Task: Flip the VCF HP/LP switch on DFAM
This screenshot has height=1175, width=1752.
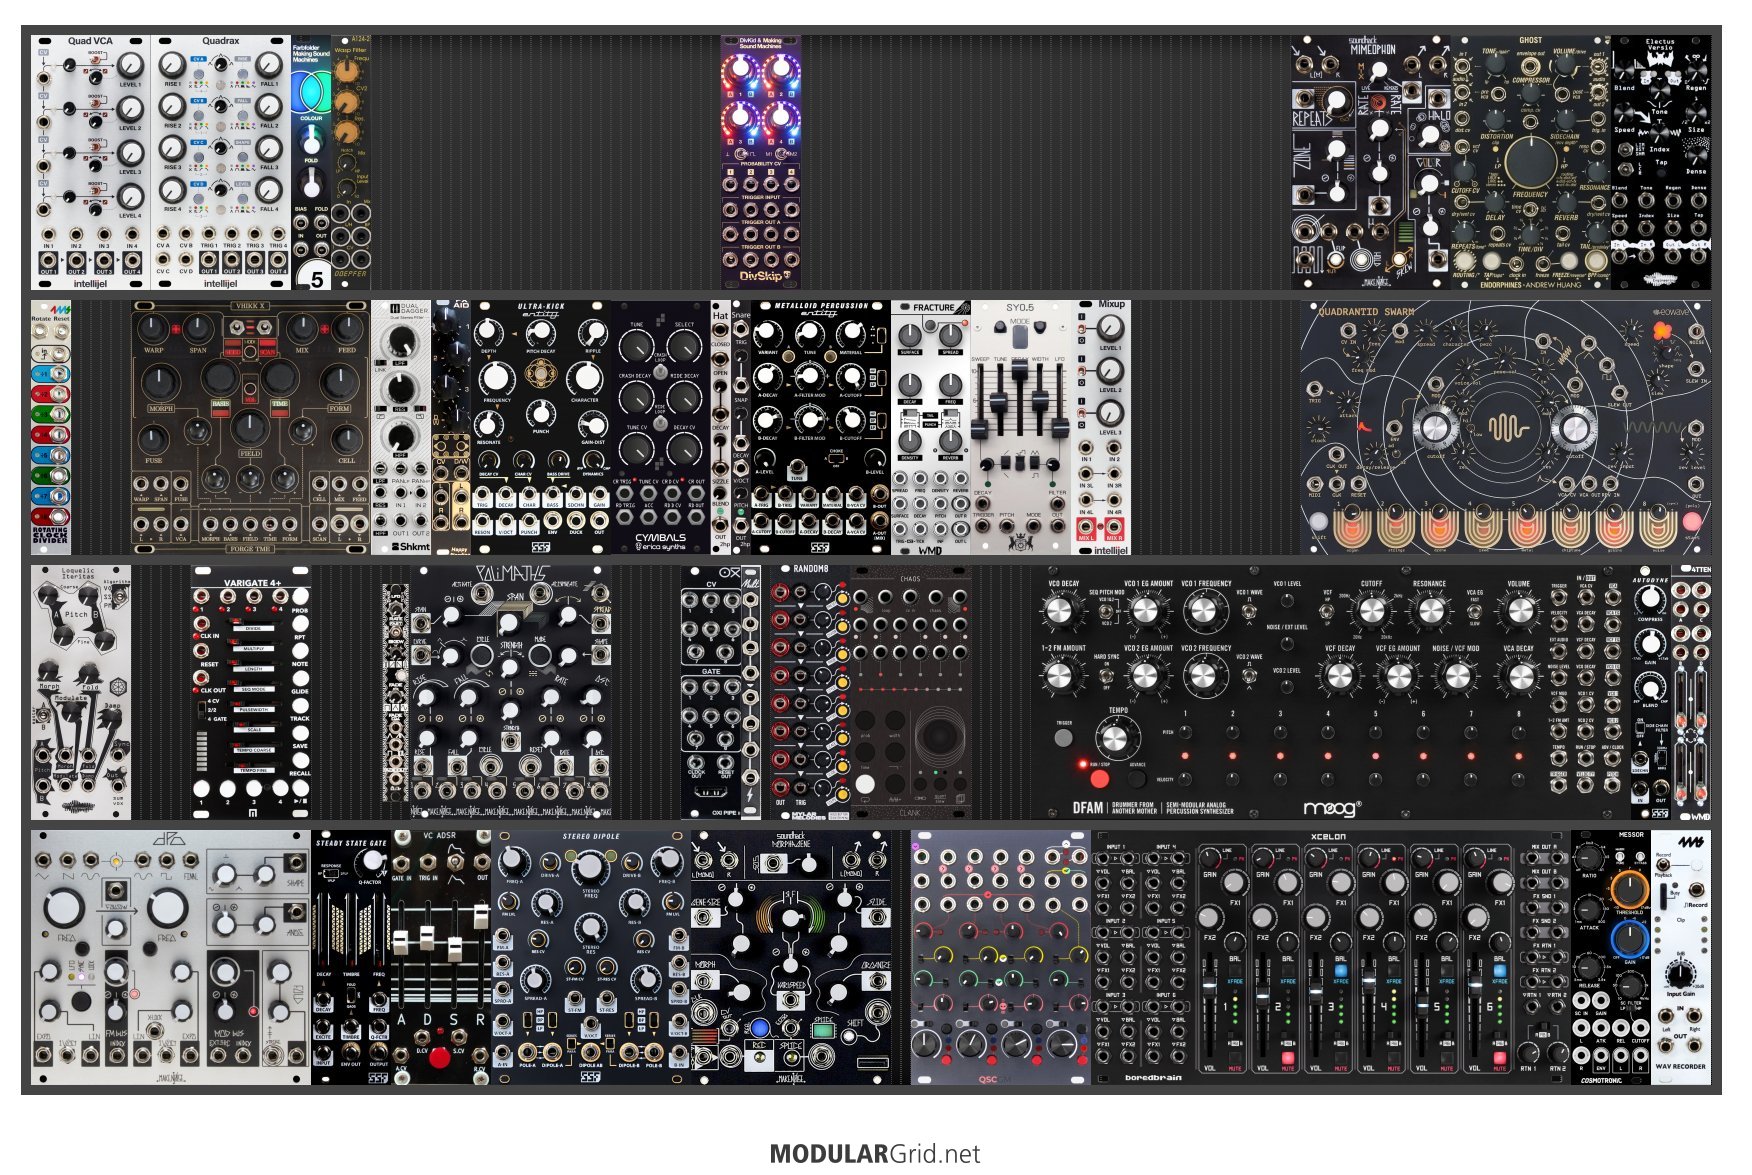Action: pos(1329,611)
